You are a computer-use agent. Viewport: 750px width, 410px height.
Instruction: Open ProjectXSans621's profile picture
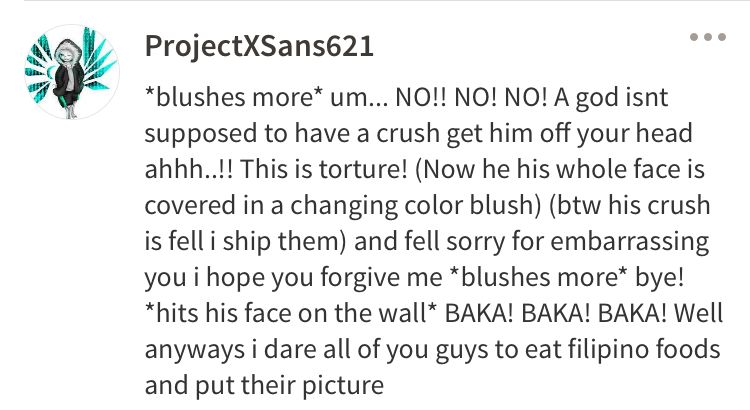point(72,72)
